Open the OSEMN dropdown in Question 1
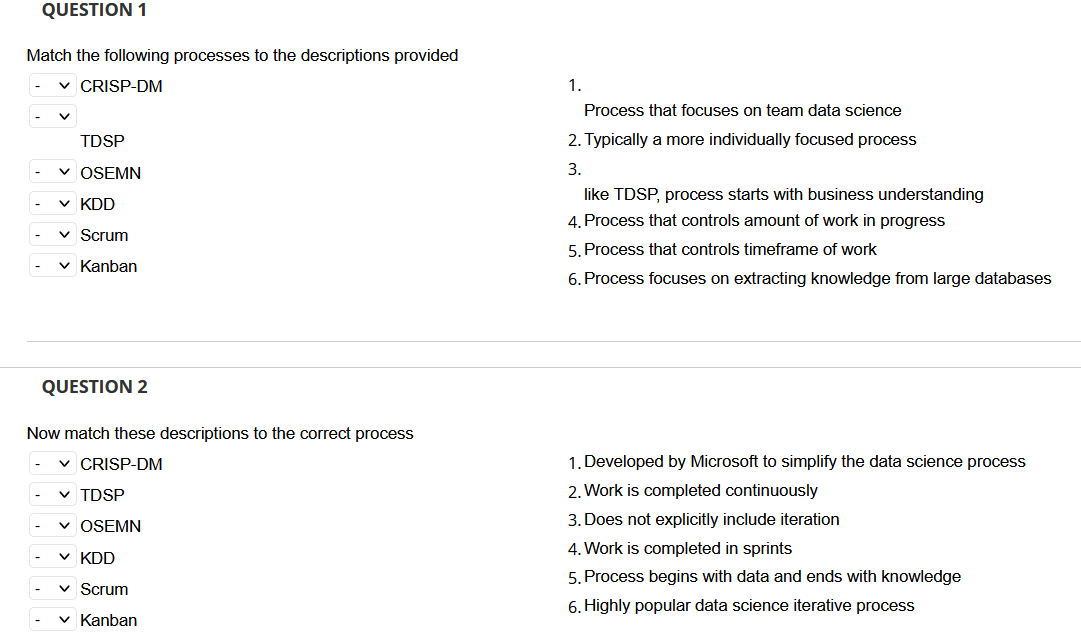This screenshot has width=1081, height=637. 52,171
